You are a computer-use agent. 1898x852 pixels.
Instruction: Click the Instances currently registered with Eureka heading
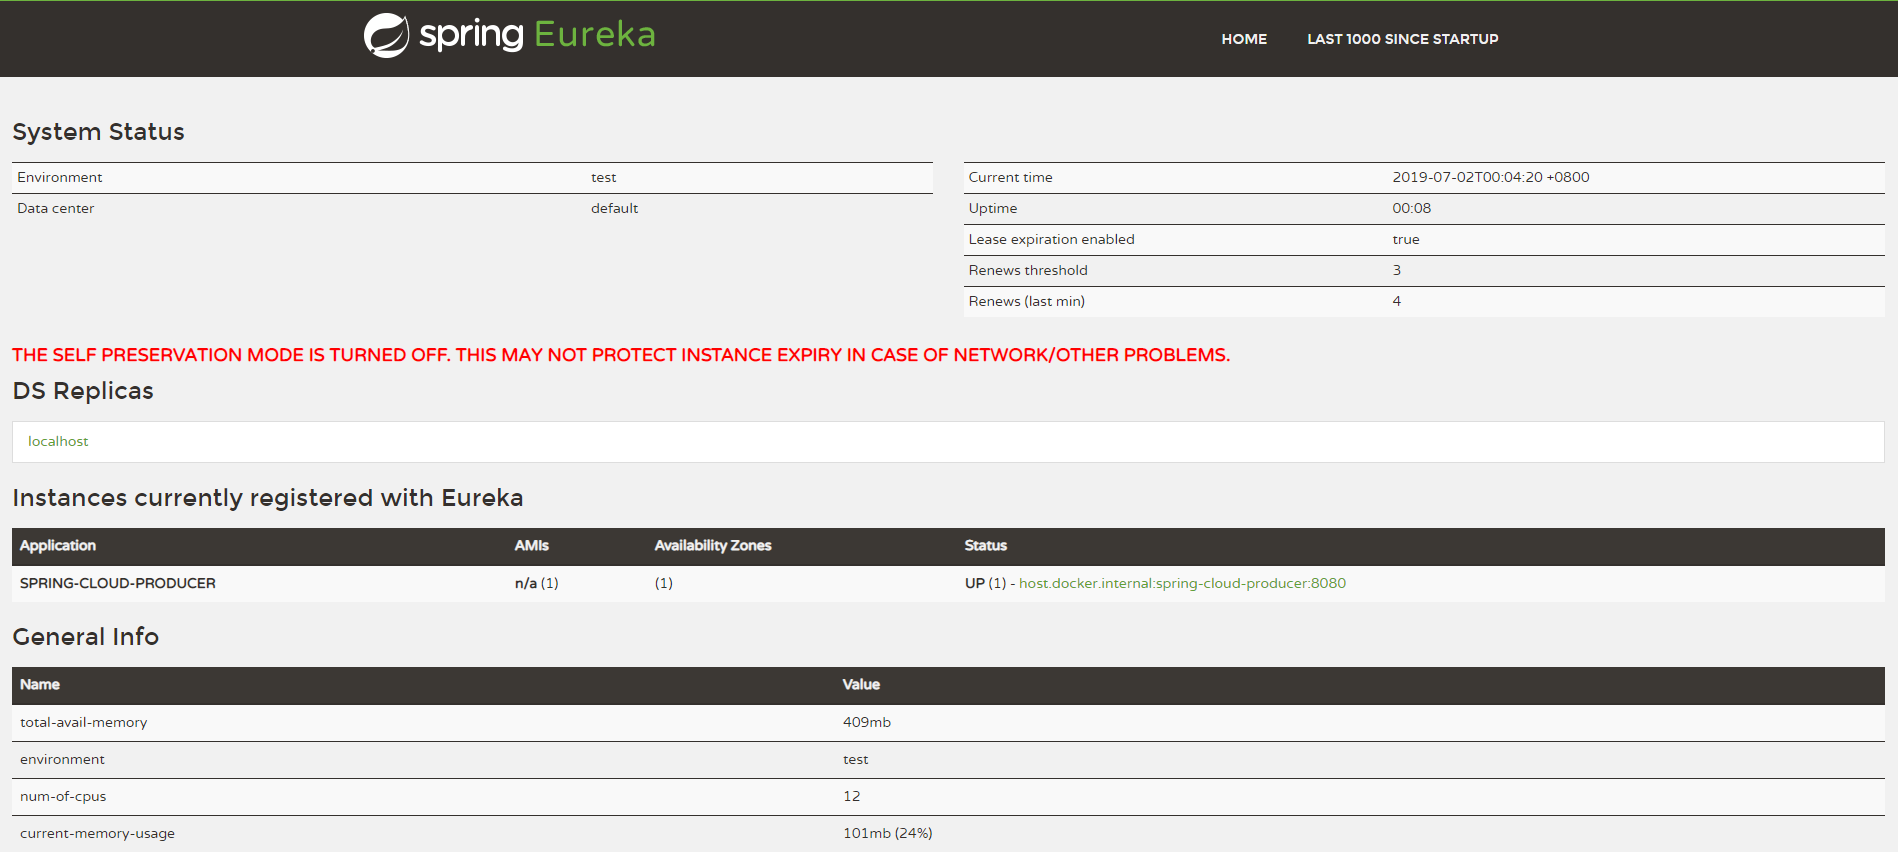268,498
